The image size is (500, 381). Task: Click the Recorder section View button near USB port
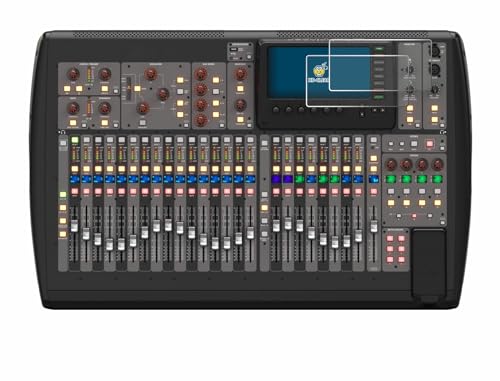(x=249, y=57)
